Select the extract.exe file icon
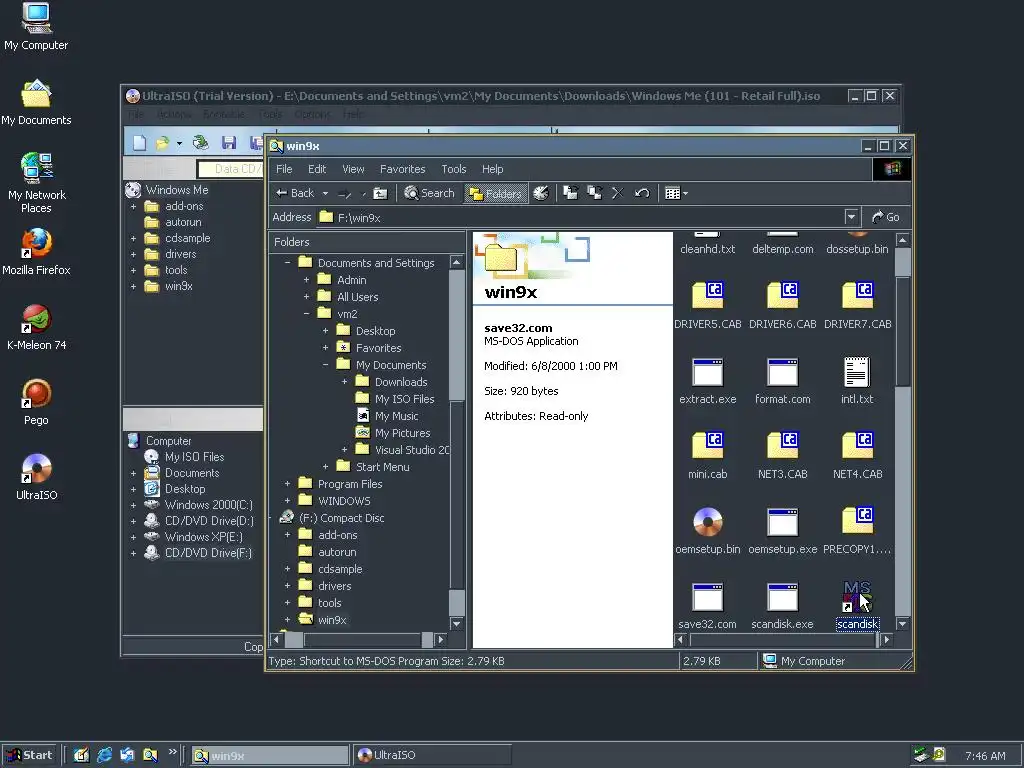The width and height of the screenshot is (1024, 768). 708,372
